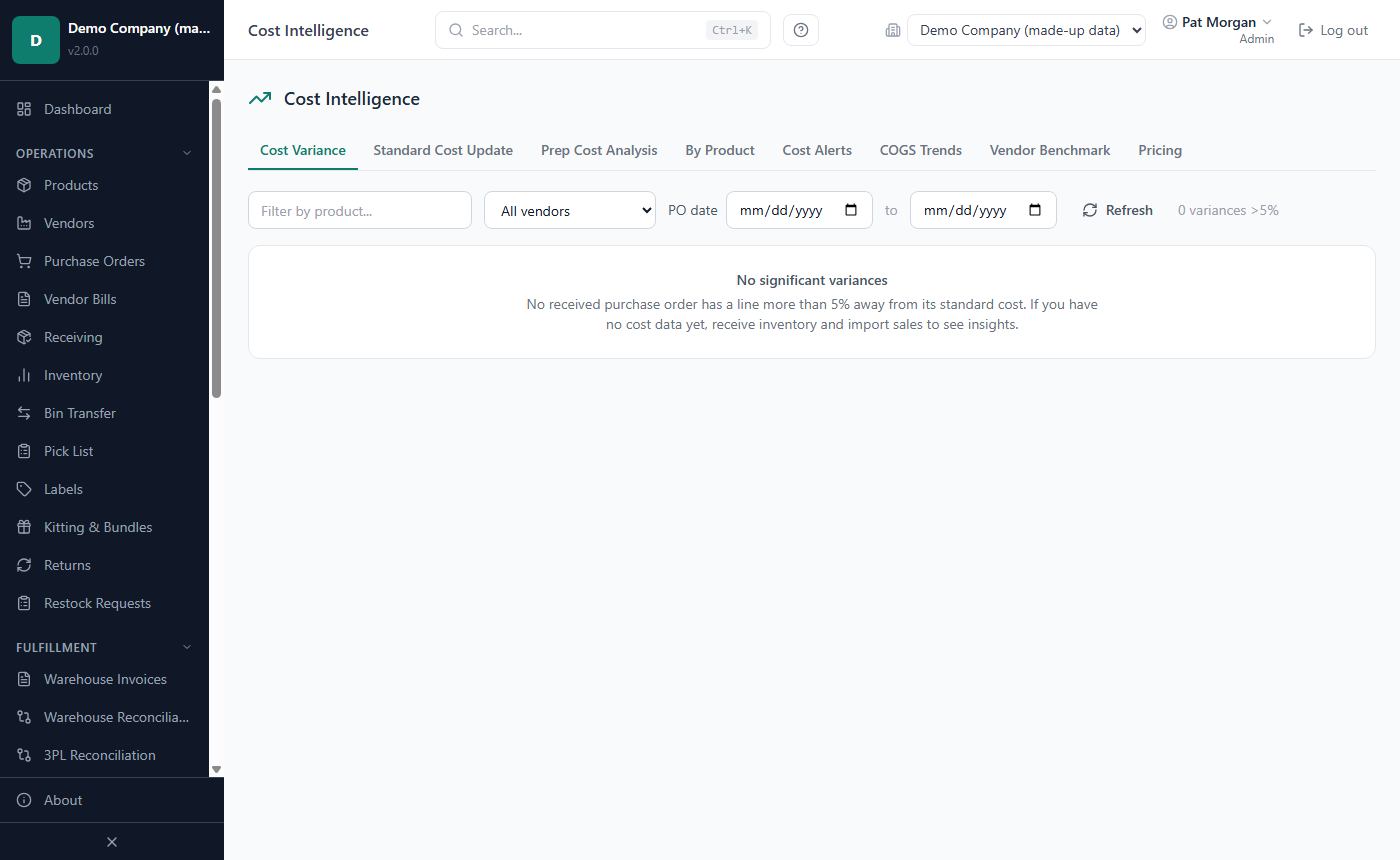This screenshot has height=860, width=1400.
Task: Open the Cost Alerts tab
Action: click(817, 150)
